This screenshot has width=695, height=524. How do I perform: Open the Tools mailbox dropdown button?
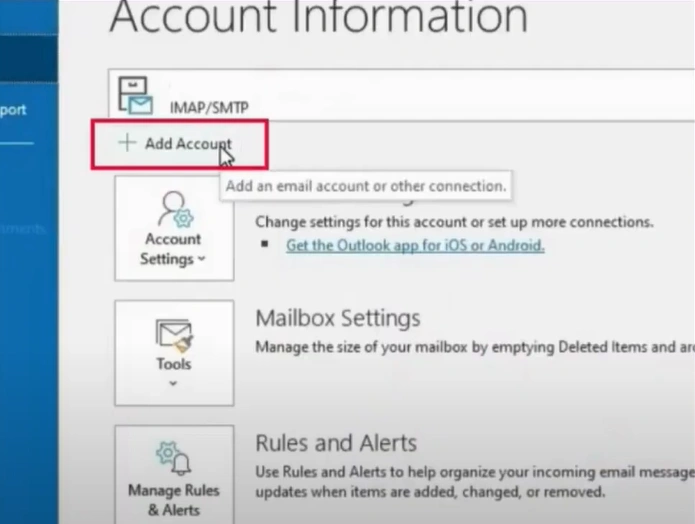tap(174, 353)
